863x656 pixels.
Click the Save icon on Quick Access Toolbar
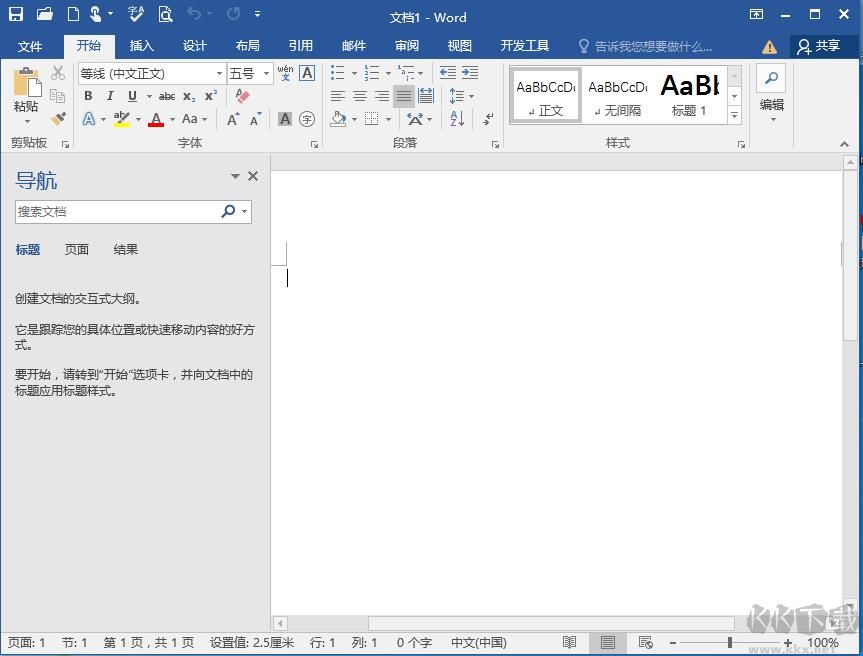point(17,13)
